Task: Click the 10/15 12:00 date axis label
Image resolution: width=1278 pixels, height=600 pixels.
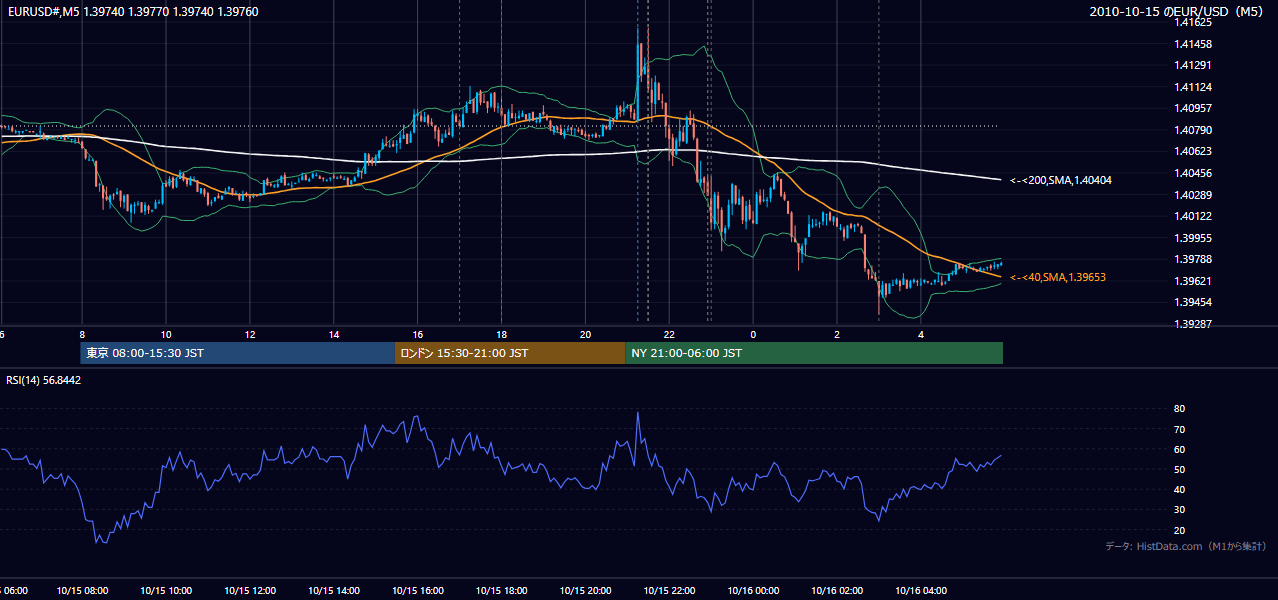Action: tap(250, 590)
